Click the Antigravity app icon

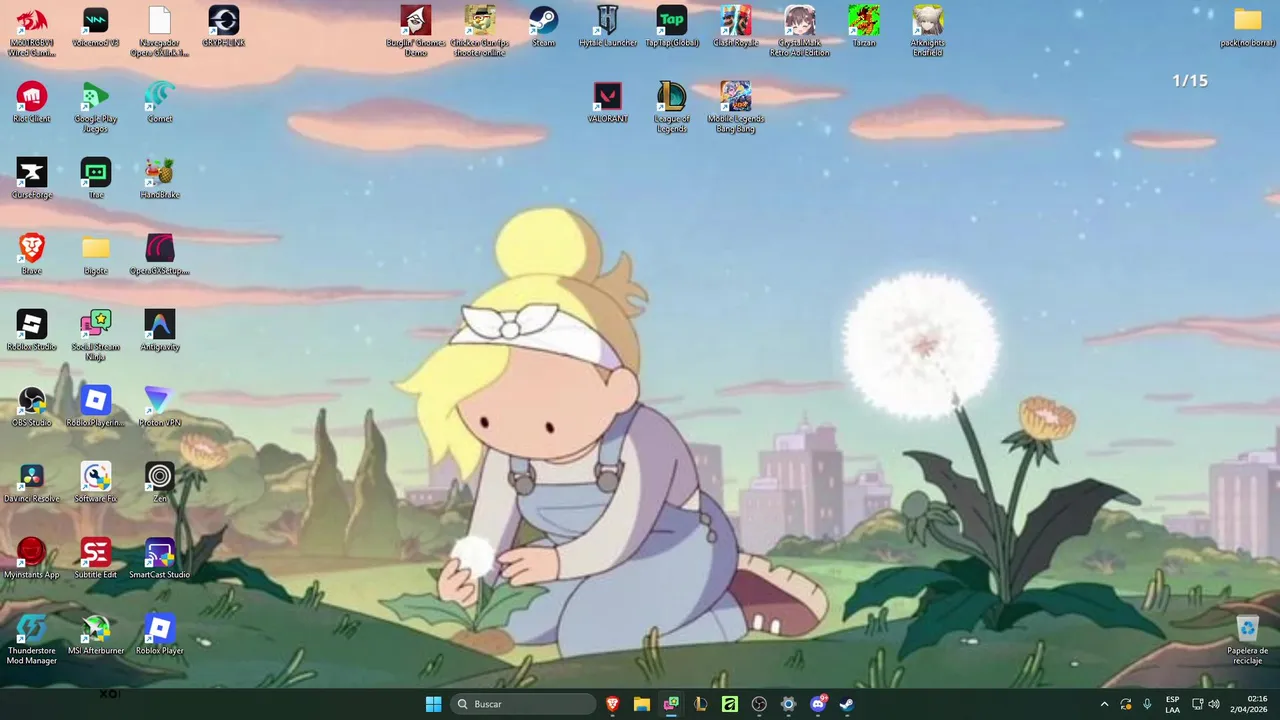160,331
